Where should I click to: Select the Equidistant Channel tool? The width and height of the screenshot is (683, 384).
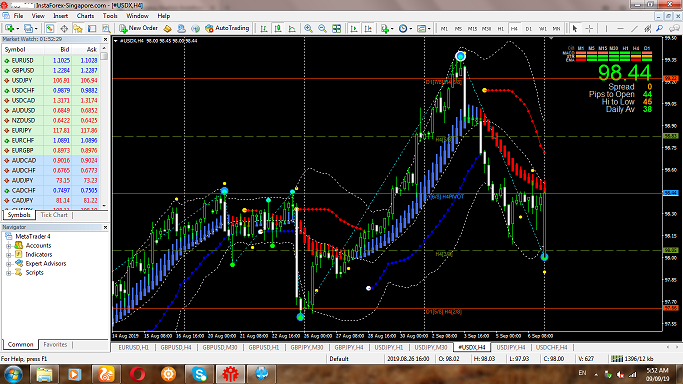(648, 28)
